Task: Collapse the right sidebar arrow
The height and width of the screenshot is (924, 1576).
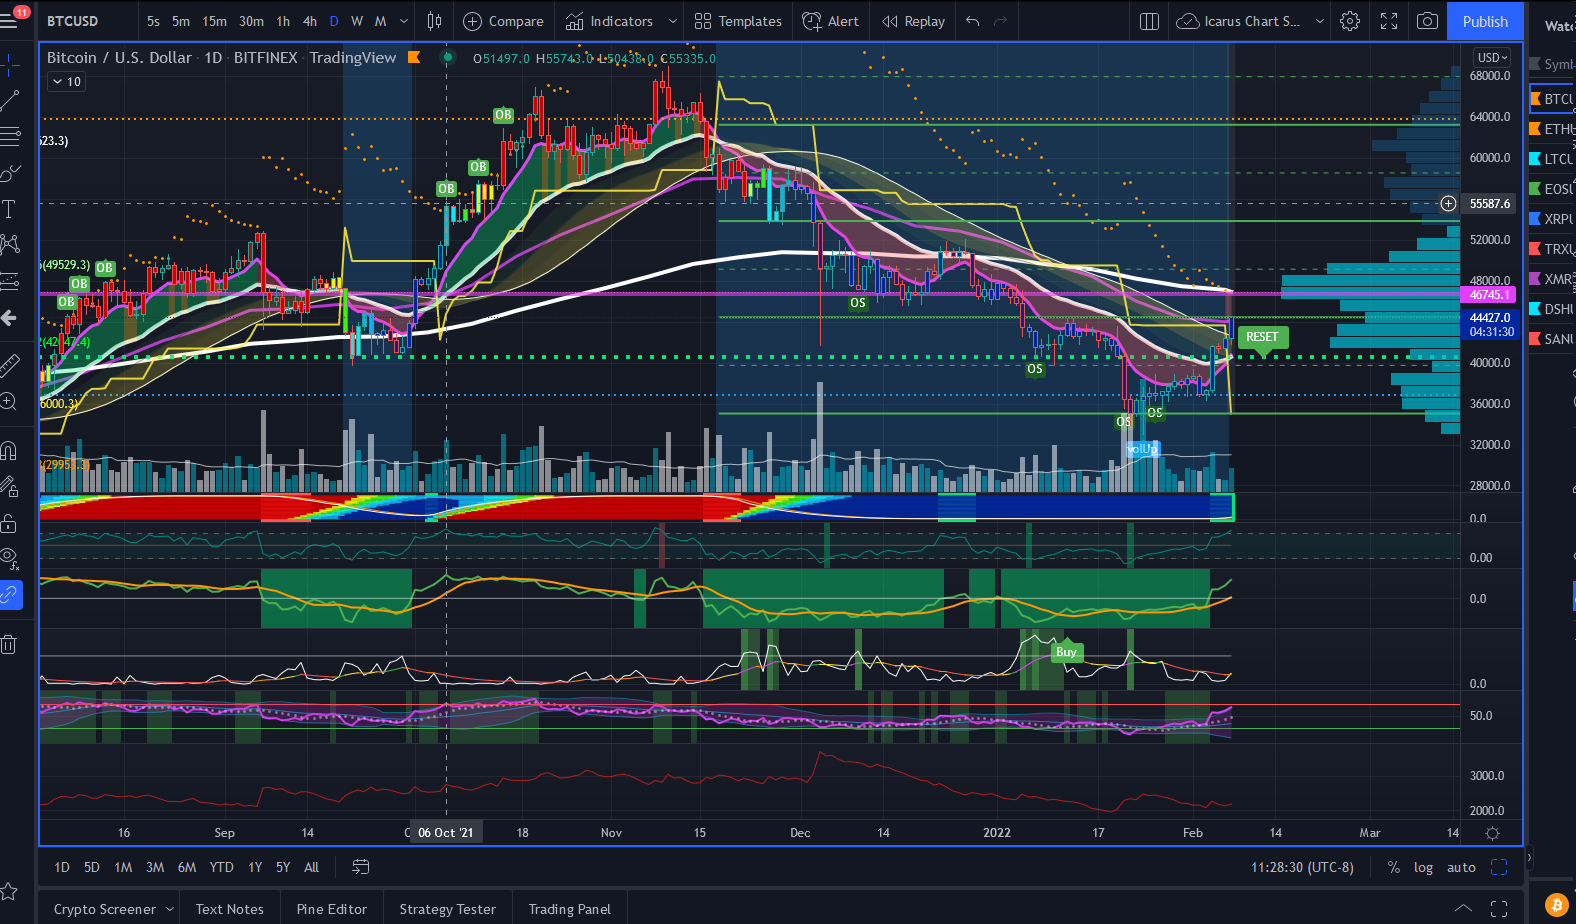Action: click(1529, 858)
